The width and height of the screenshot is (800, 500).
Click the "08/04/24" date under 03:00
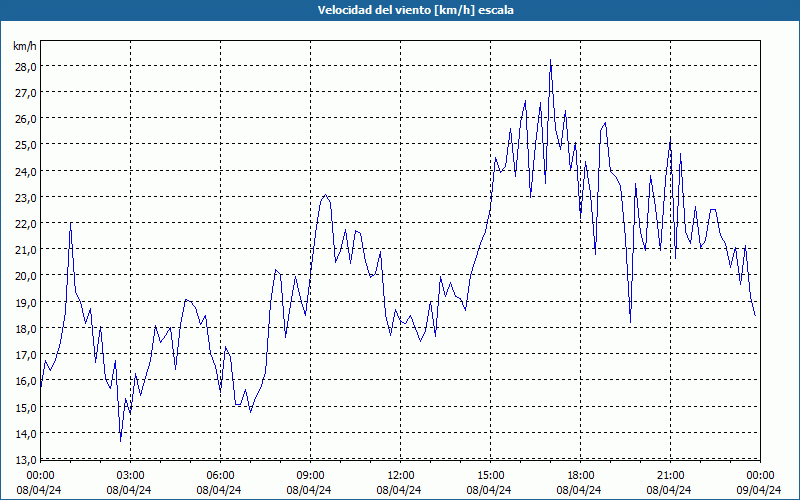coord(129,490)
